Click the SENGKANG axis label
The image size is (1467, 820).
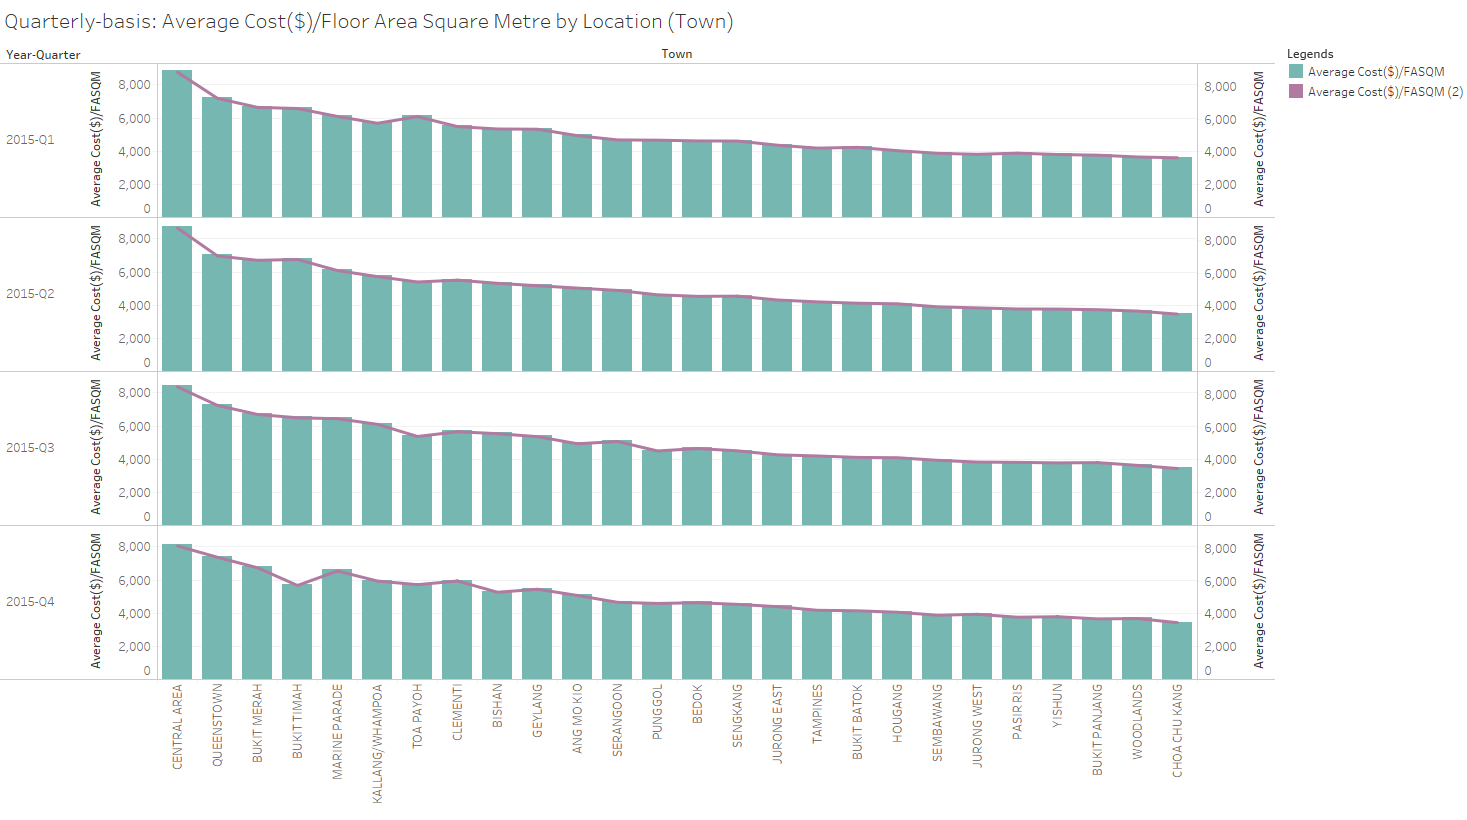pos(737,716)
